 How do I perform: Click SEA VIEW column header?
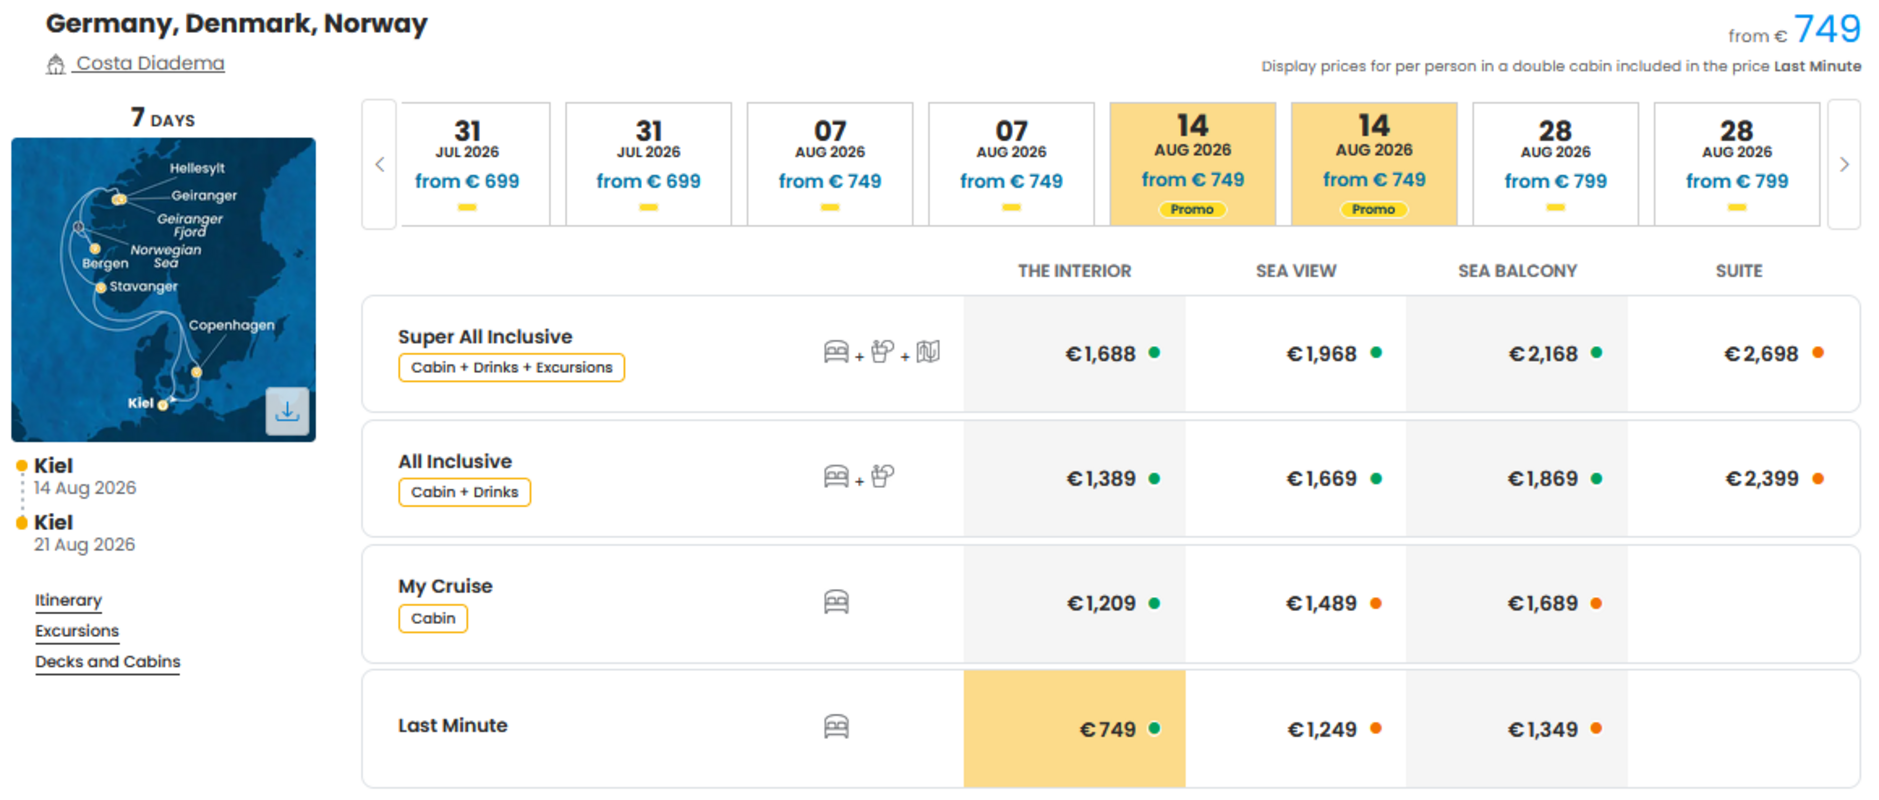(x=1296, y=271)
